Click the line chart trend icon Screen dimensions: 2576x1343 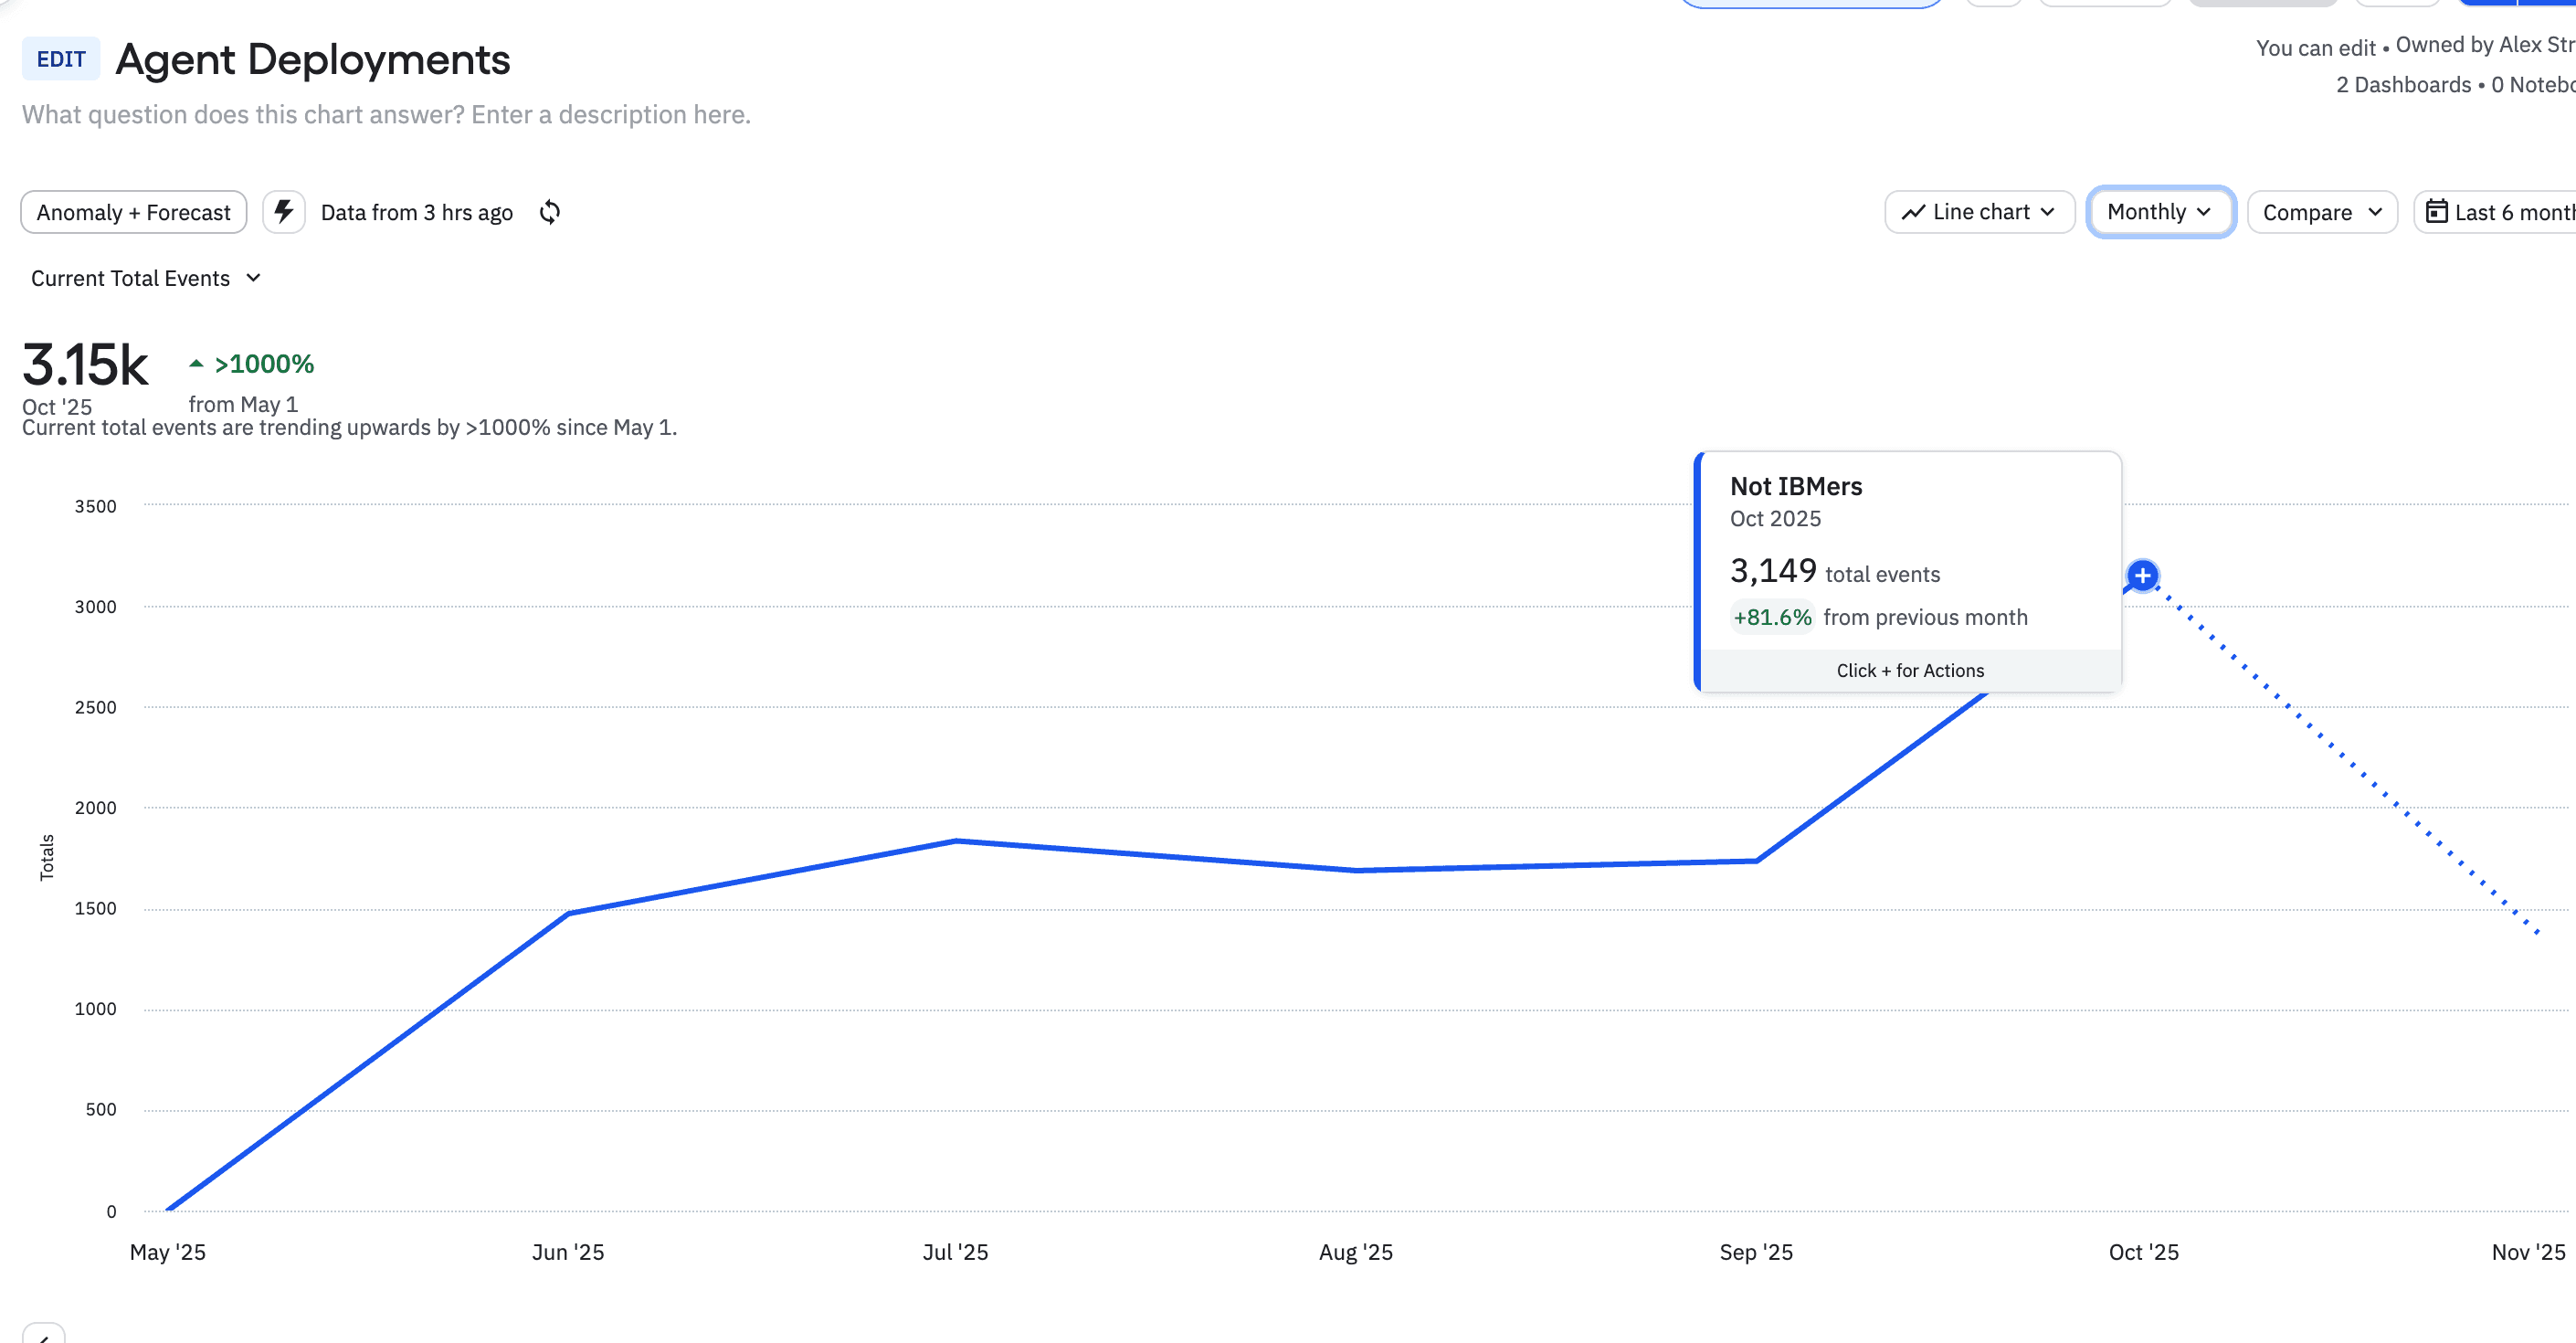1913,212
